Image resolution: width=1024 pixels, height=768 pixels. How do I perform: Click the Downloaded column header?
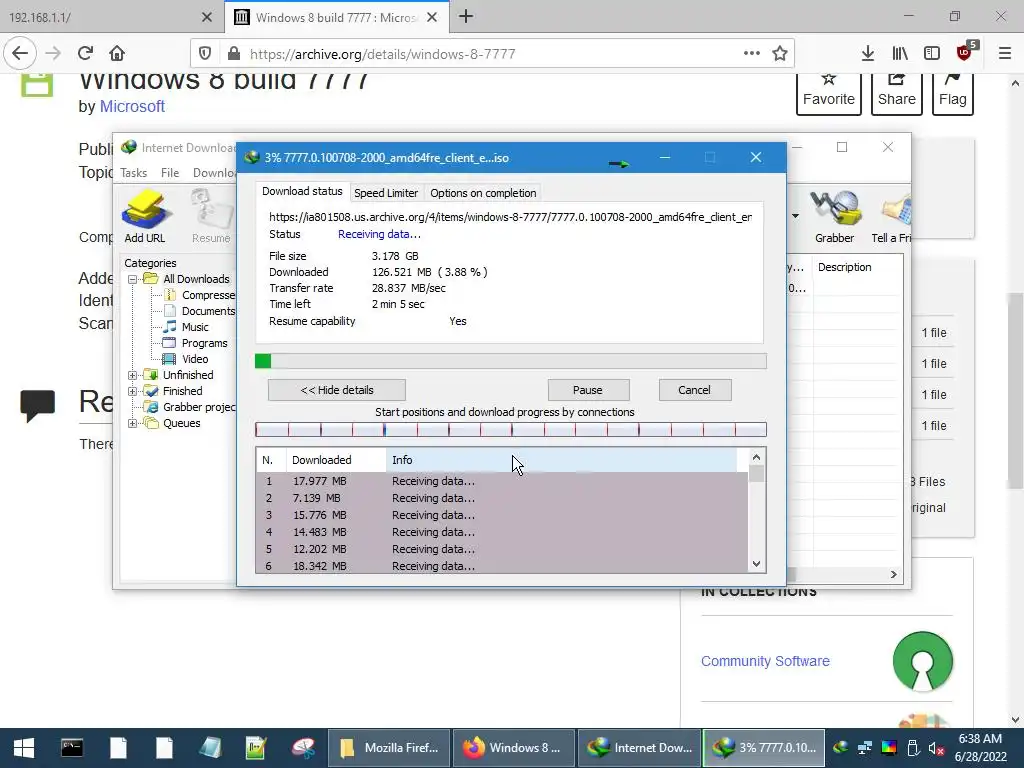click(x=336, y=460)
